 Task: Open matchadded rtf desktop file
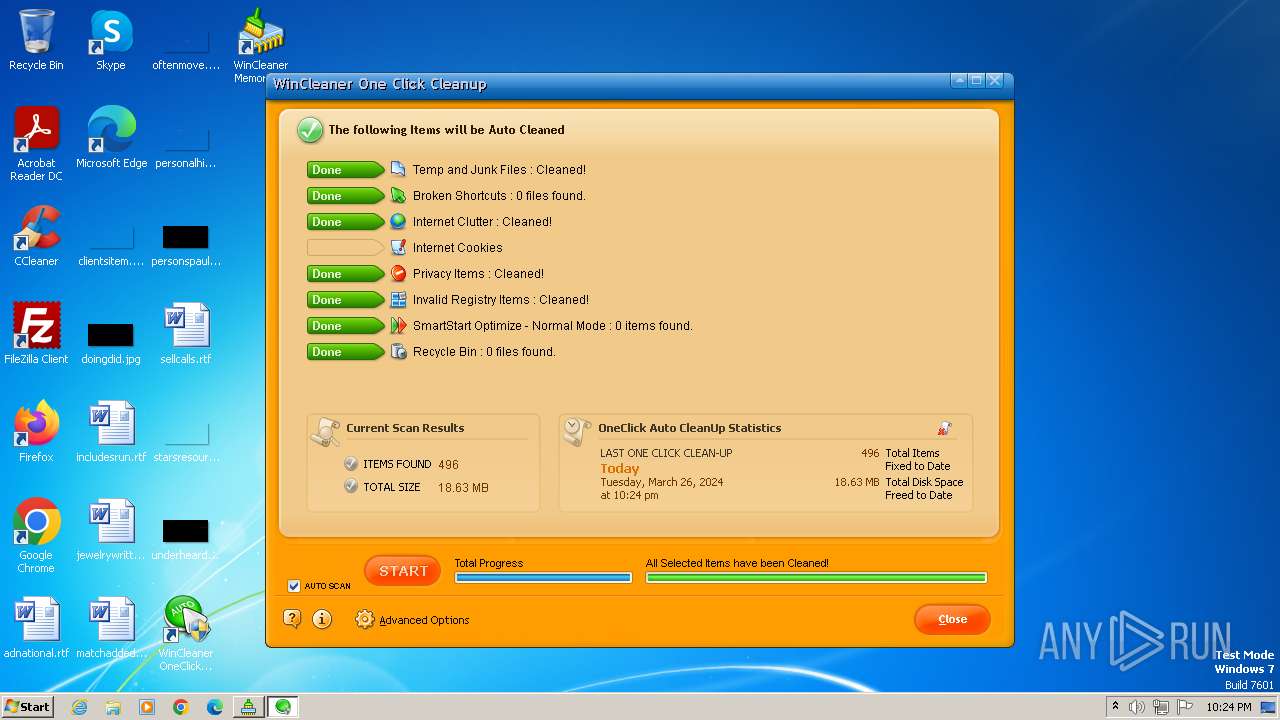pyautogui.click(x=111, y=628)
